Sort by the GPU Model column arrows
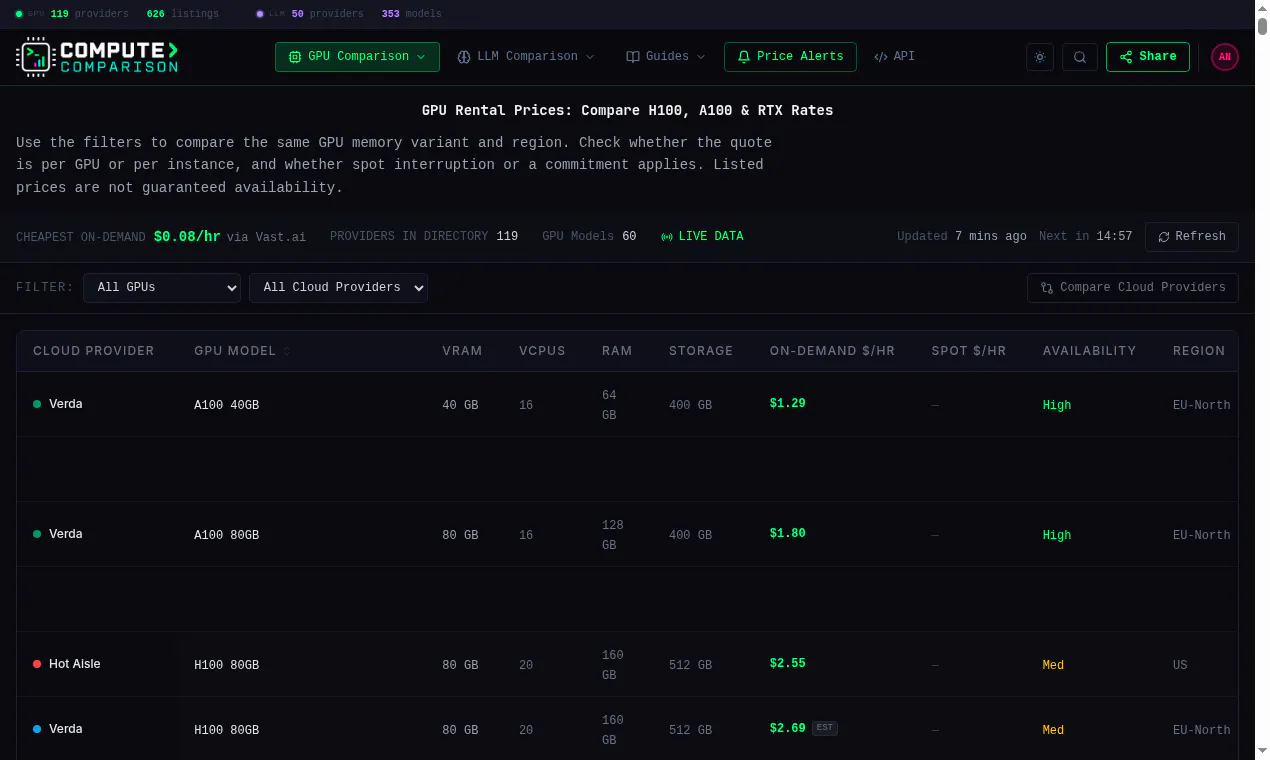The height and width of the screenshot is (760, 1270). pyautogui.click(x=287, y=352)
